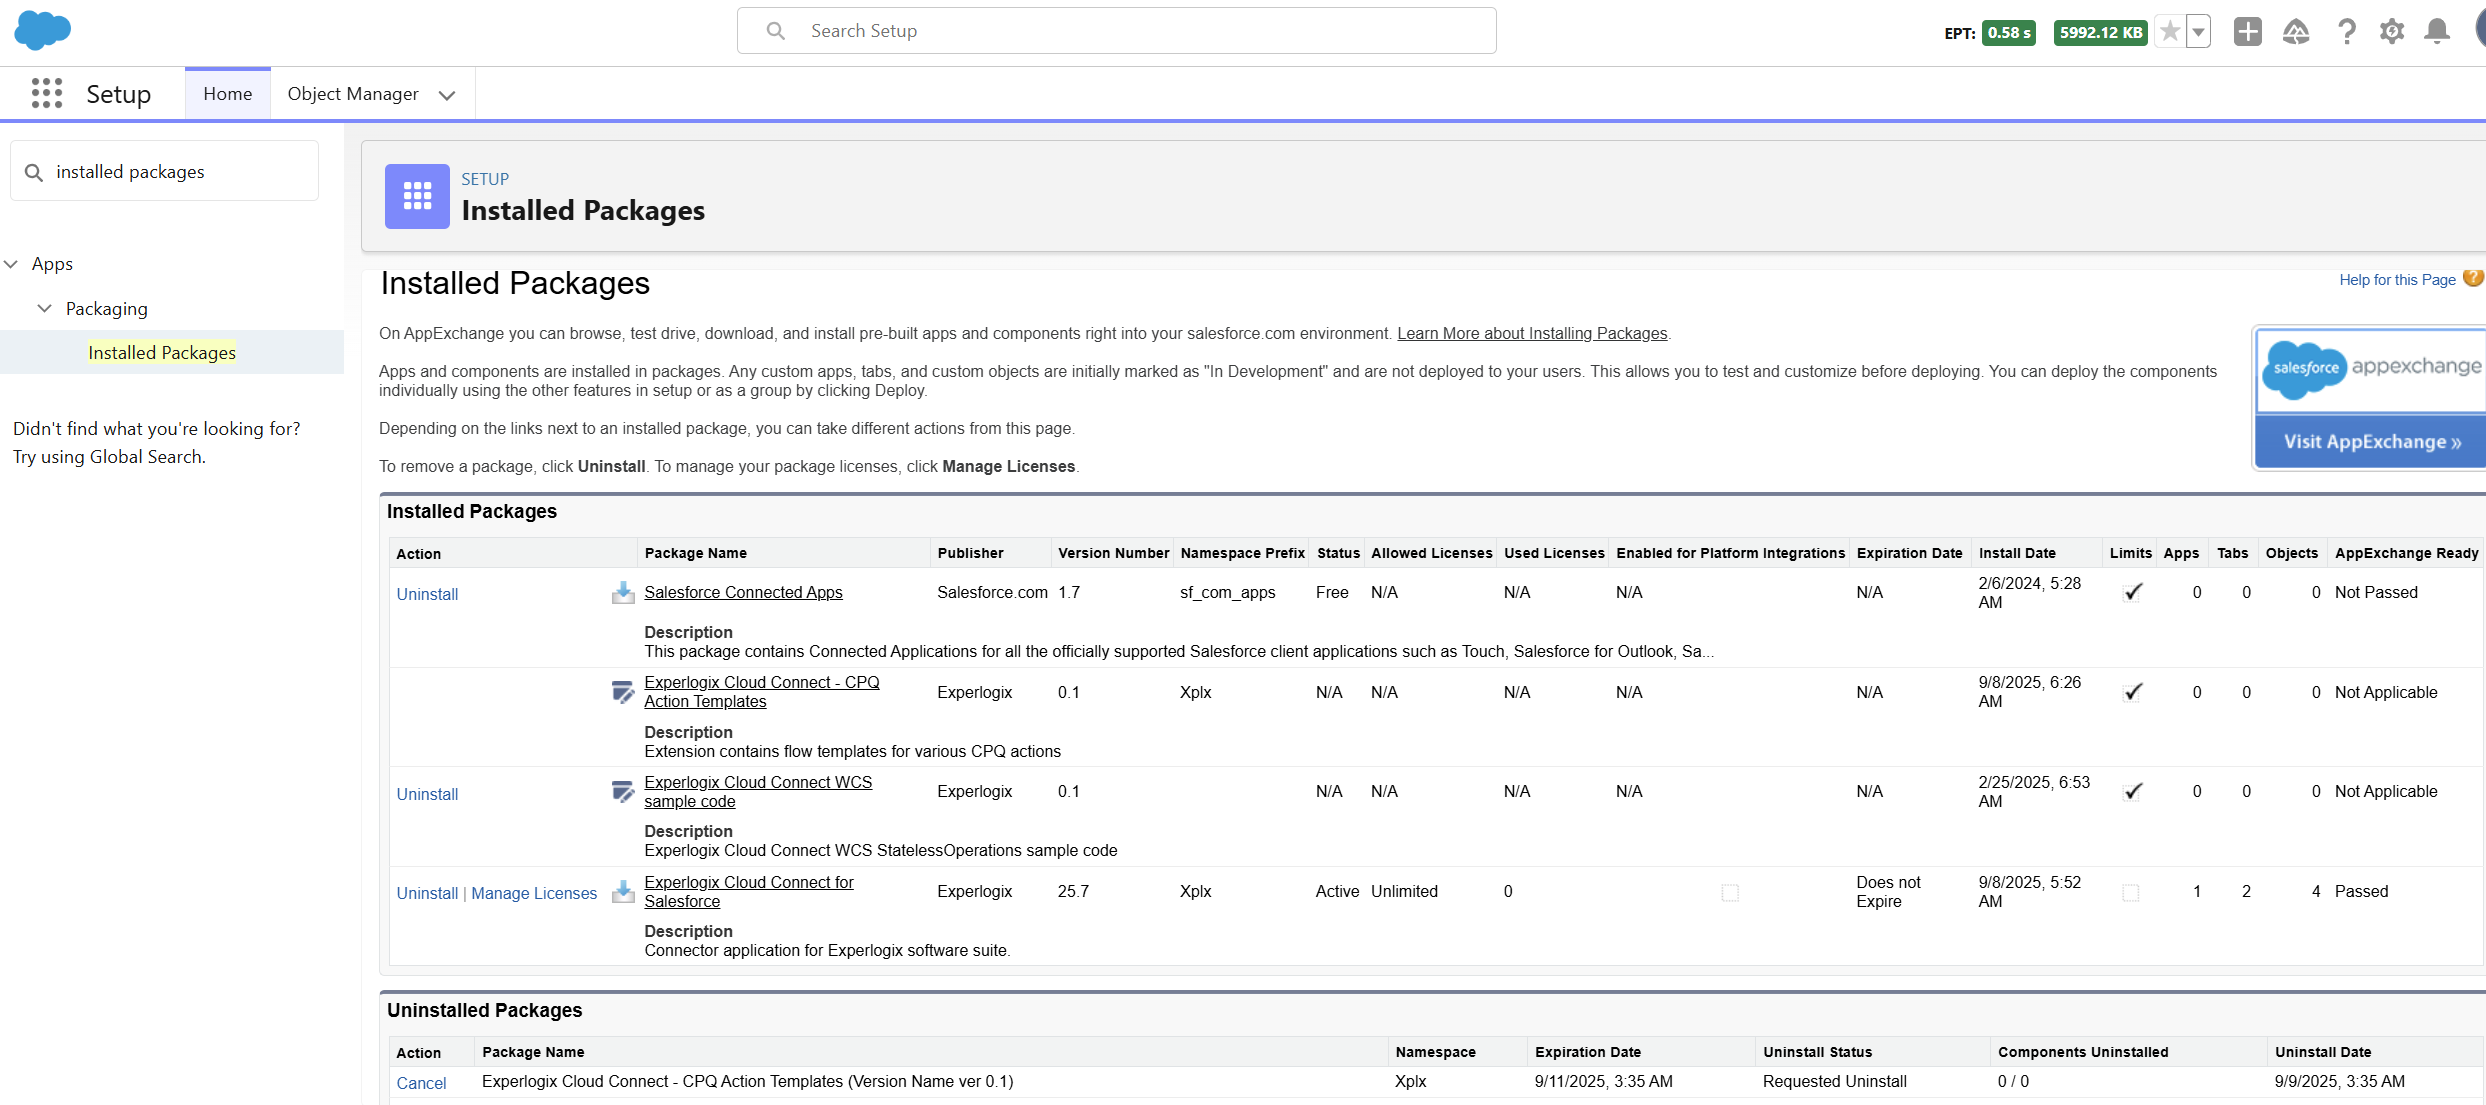Viewport: 2486px width, 1105px height.
Task: Click Limits checkmark for Salesforce Connected Apps
Action: click(x=2132, y=592)
